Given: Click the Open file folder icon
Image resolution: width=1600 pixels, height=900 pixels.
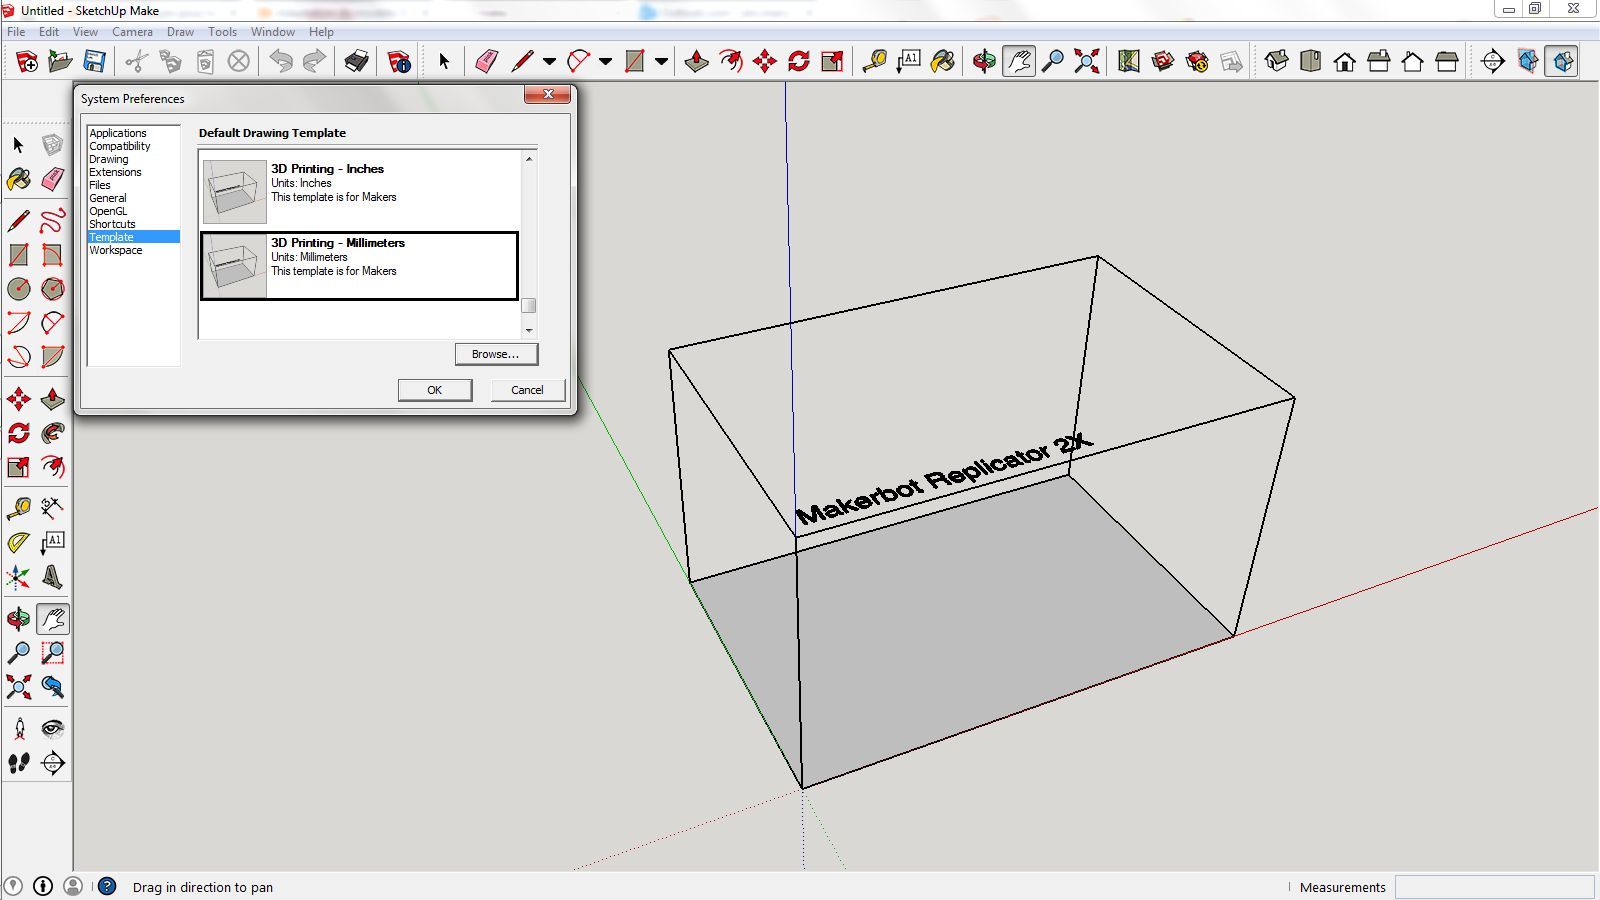Looking at the screenshot, I should [x=60, y=62].
